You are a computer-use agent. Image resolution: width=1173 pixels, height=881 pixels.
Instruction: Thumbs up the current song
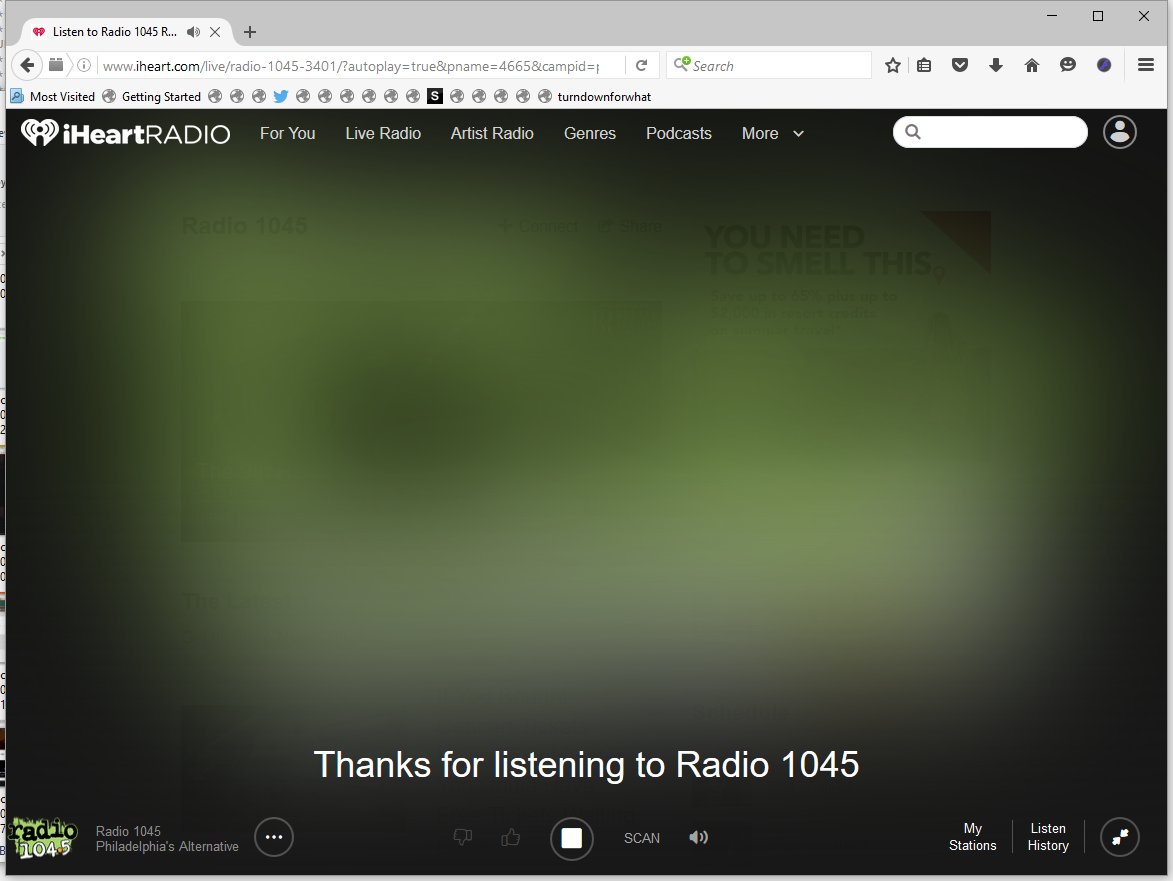pos(511,837)
